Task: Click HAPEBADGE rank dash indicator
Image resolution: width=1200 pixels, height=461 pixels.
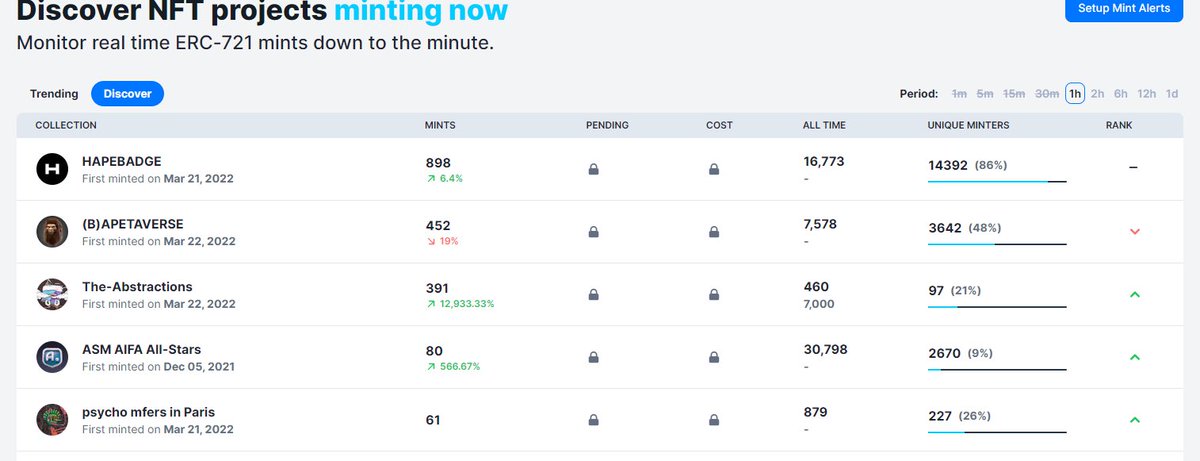Action: click(x=1133, y=168)
